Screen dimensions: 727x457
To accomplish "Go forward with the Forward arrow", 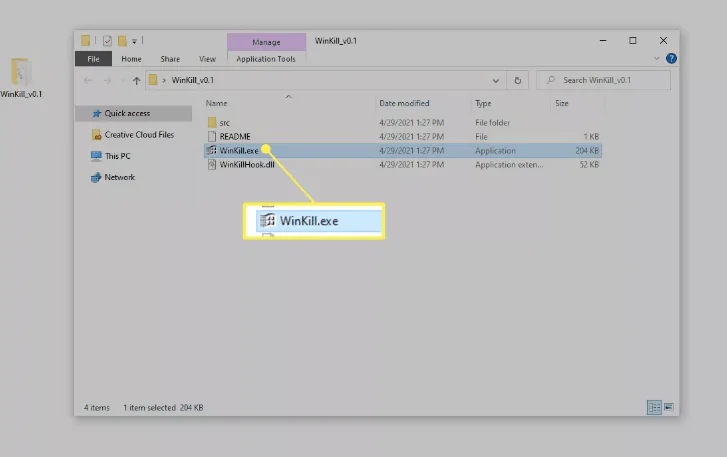I will point(107,81).
